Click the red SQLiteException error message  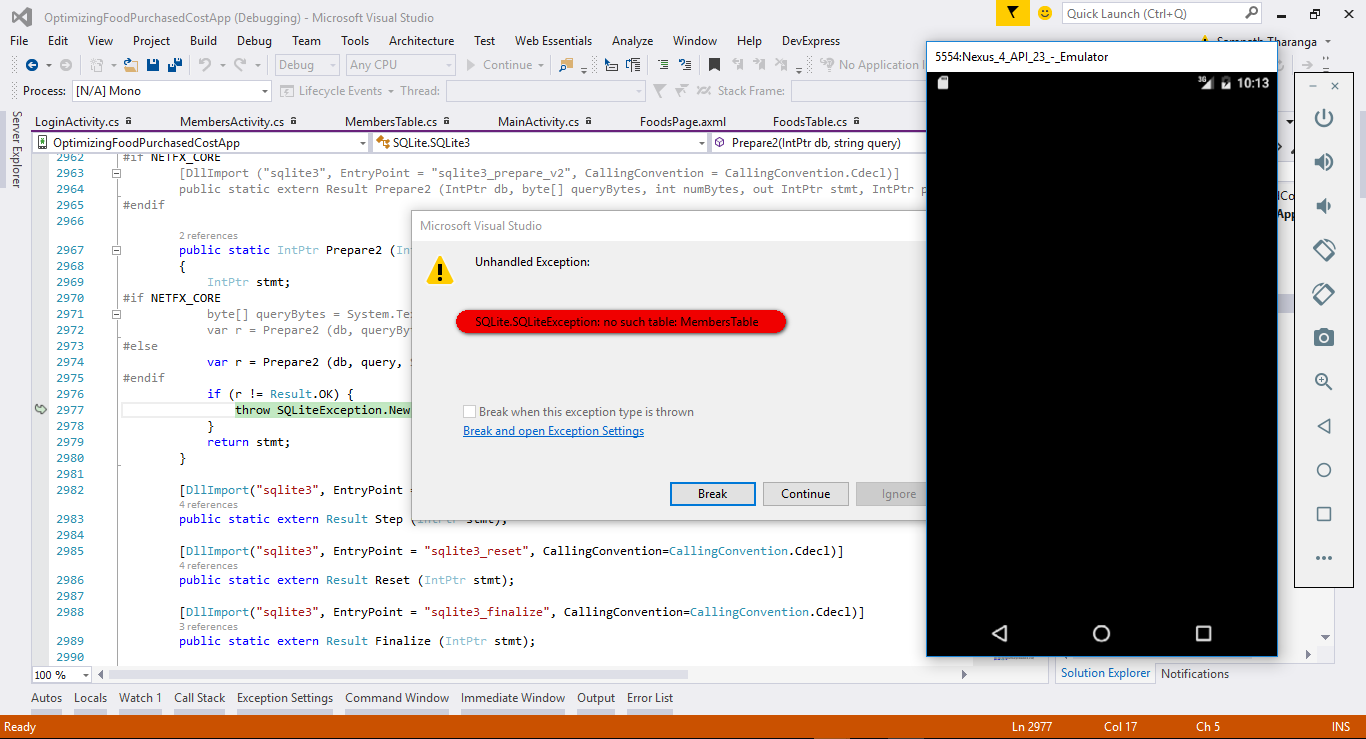pyautogui.click(x=621, y=322)
